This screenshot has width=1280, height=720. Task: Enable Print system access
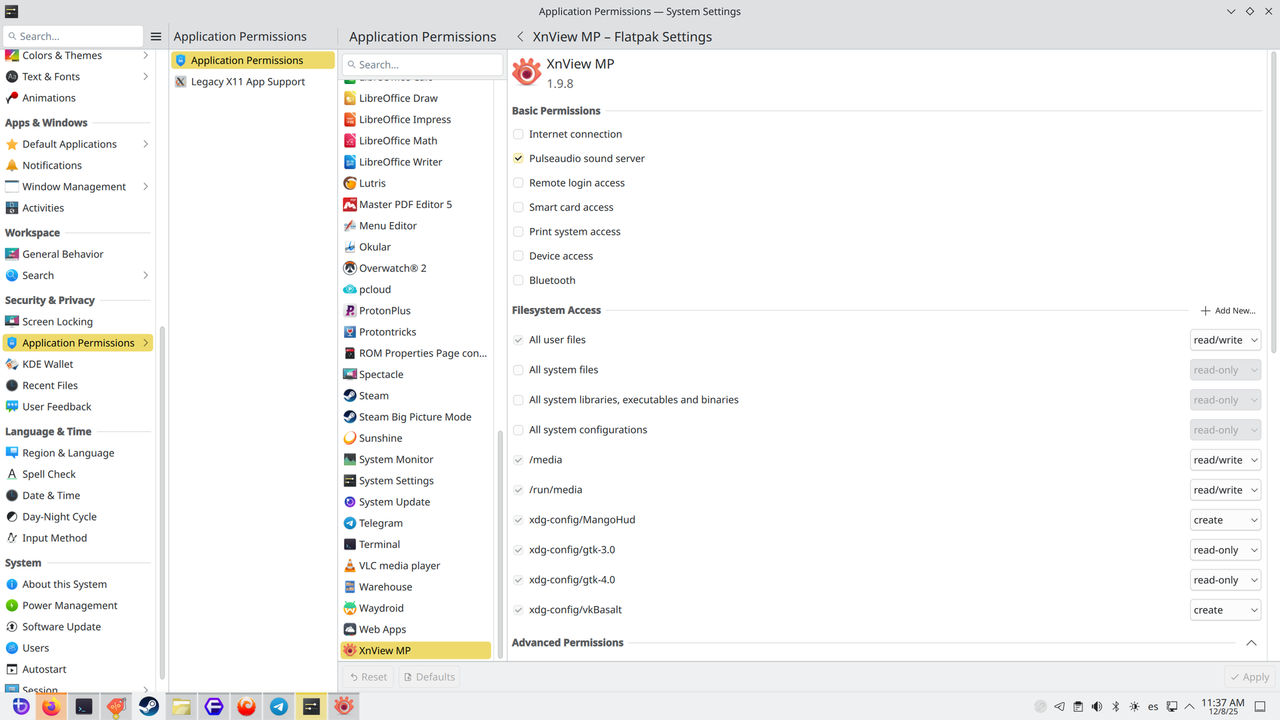pos(518,232)
